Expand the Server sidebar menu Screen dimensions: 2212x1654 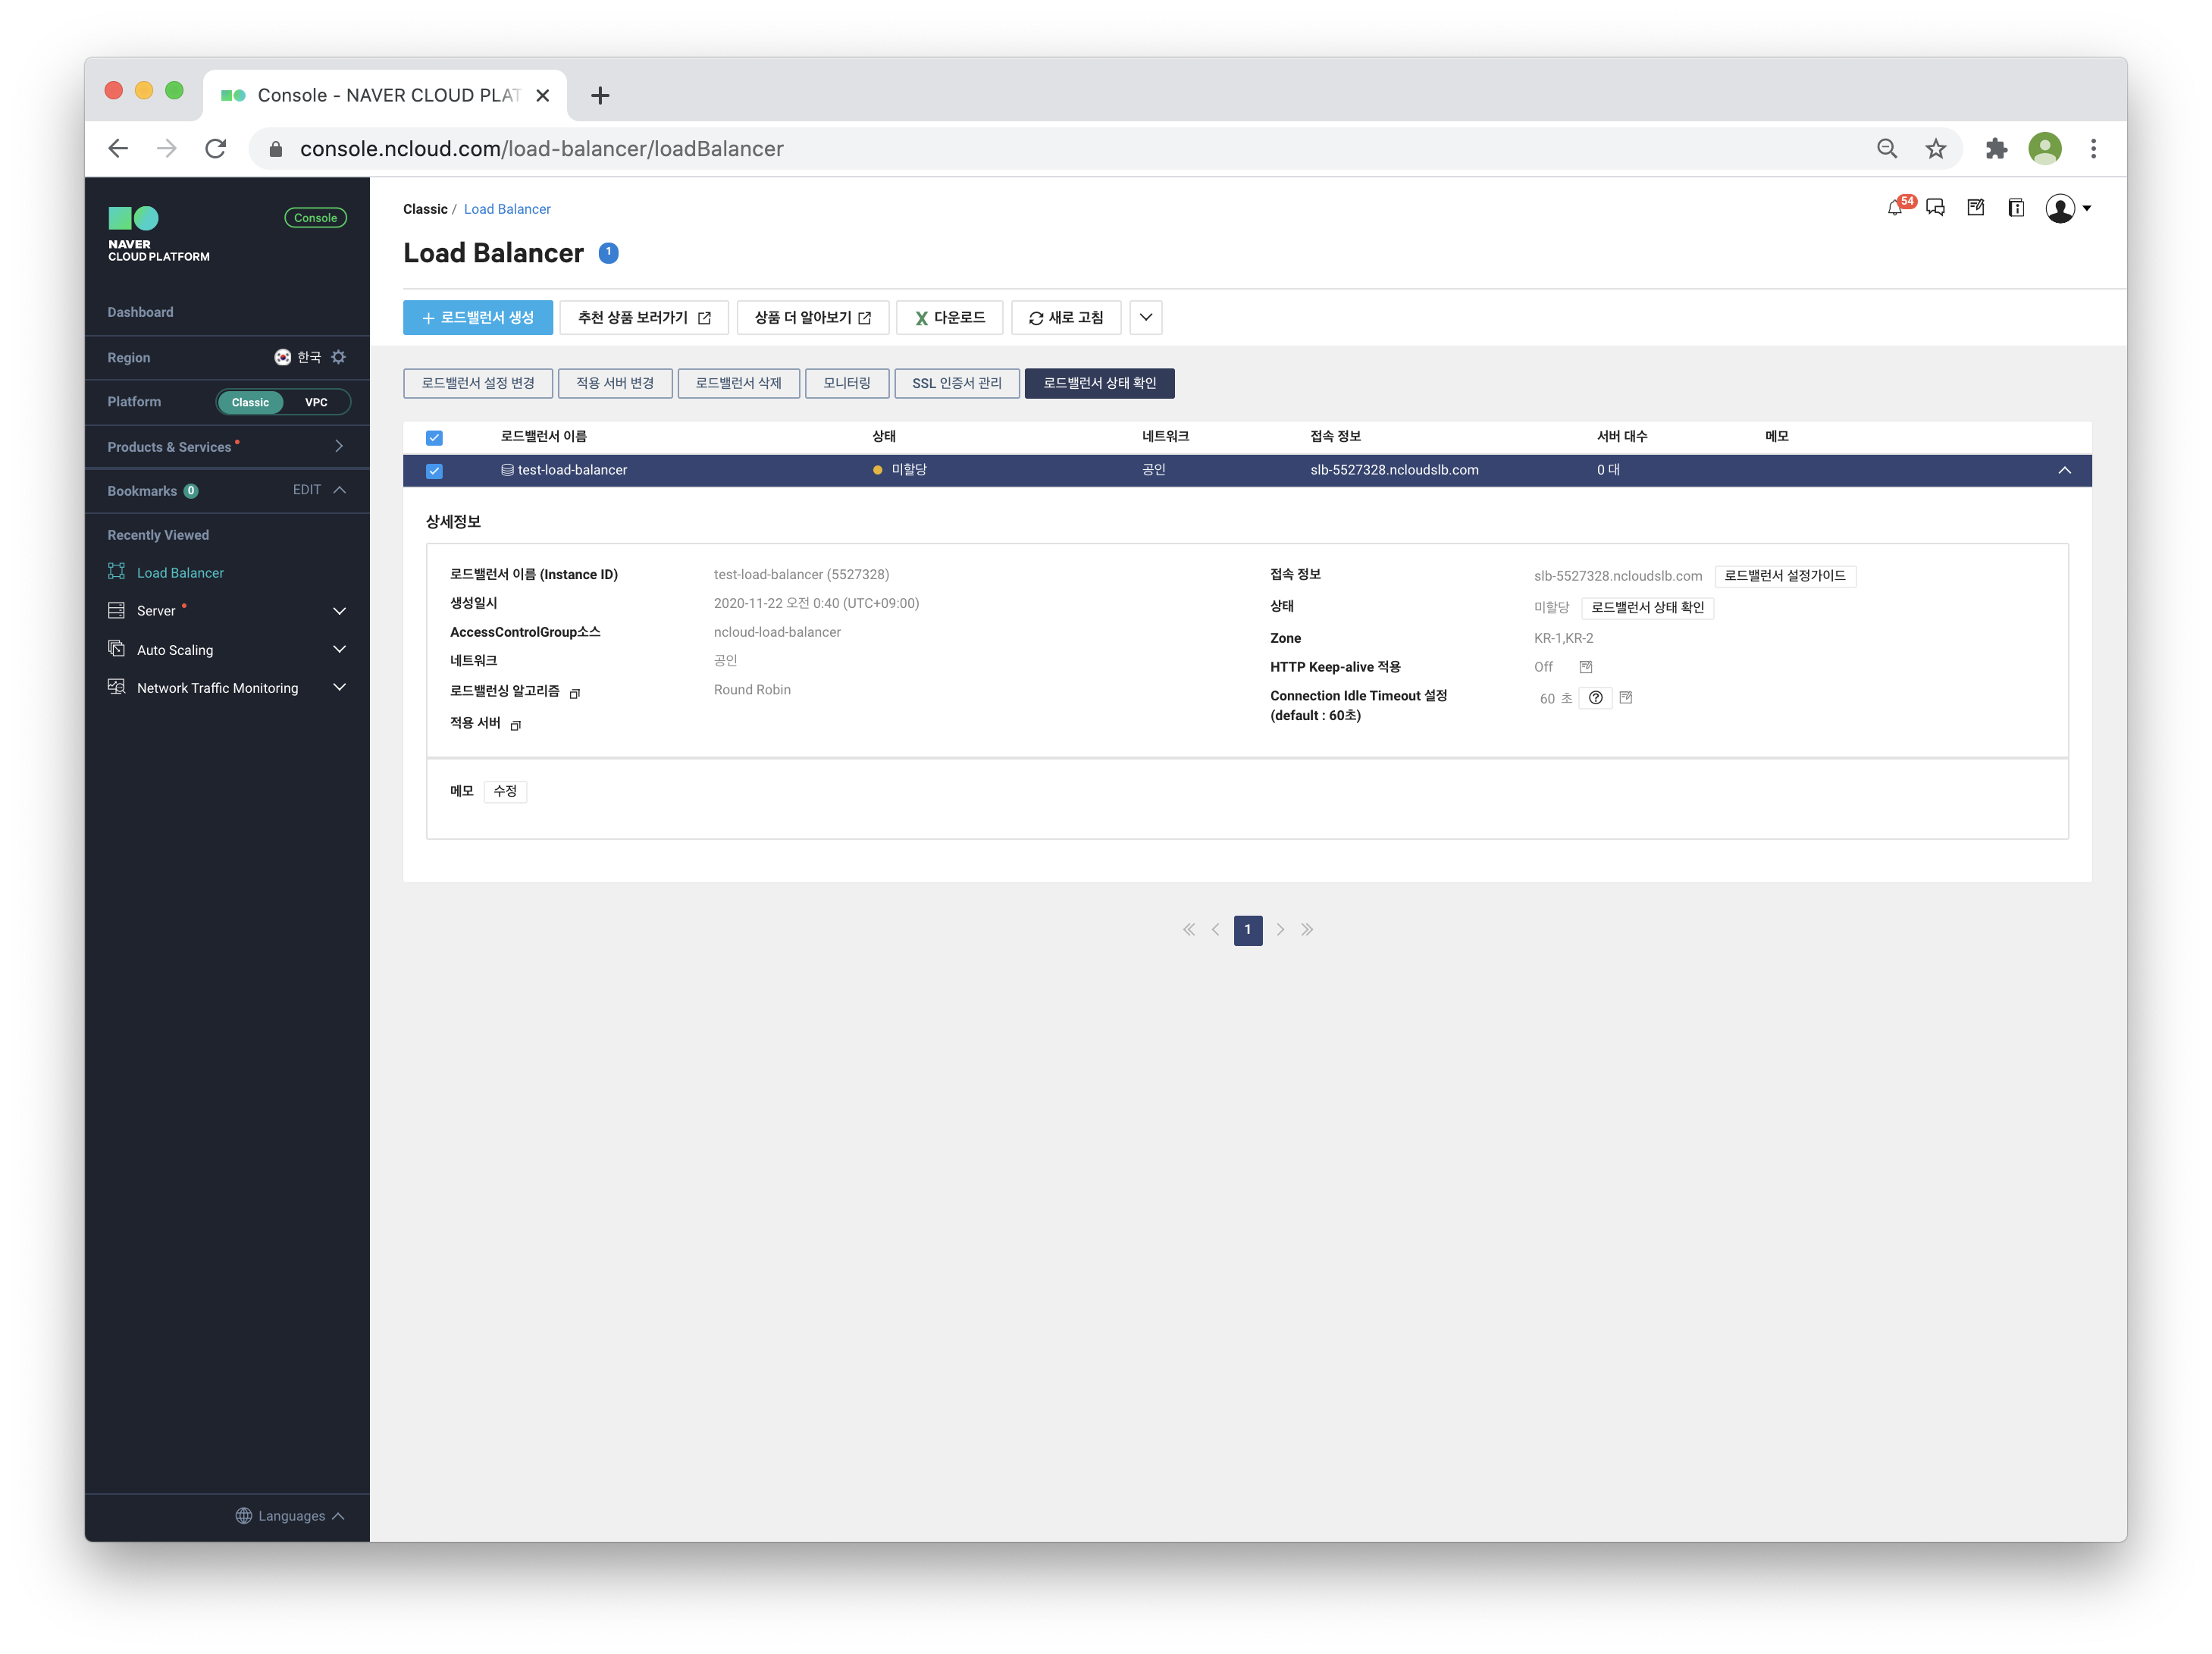click(x=339, y=611)
